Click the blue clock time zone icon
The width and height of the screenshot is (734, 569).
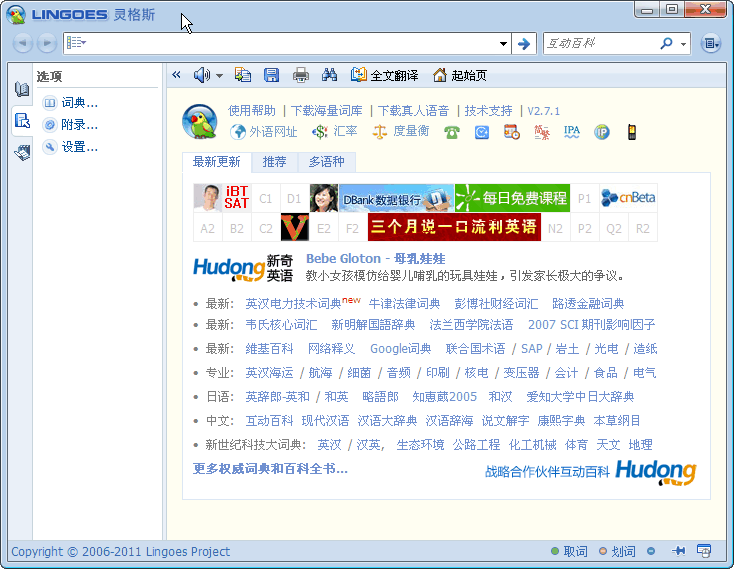(x=482, y=132)
